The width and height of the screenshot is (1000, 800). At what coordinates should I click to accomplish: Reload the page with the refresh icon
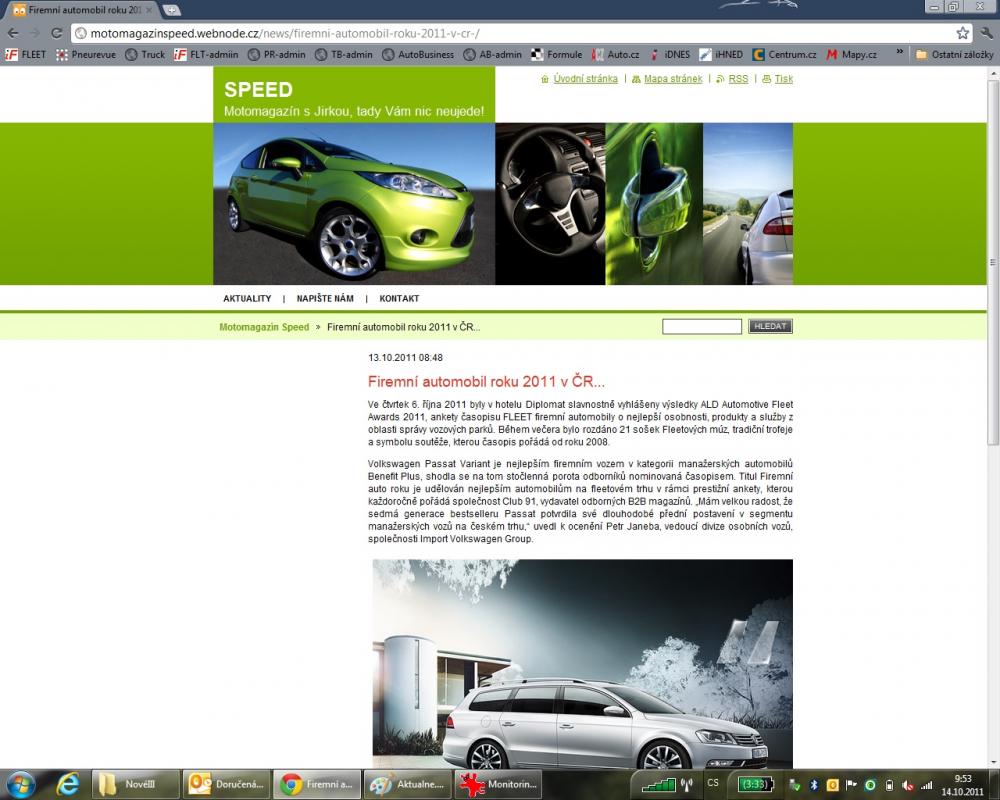[56, 33]
